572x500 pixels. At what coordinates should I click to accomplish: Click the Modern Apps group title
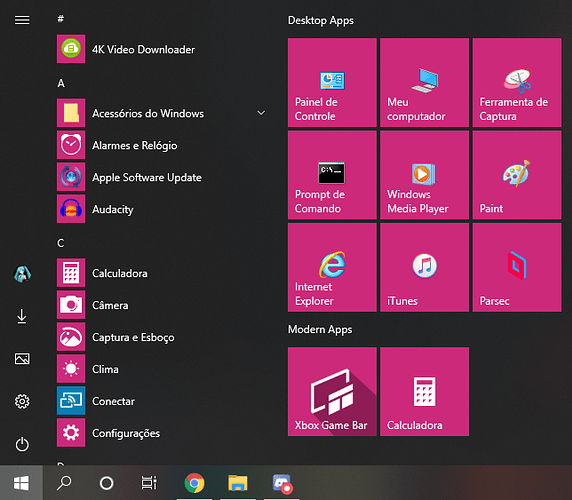[320, 329]
